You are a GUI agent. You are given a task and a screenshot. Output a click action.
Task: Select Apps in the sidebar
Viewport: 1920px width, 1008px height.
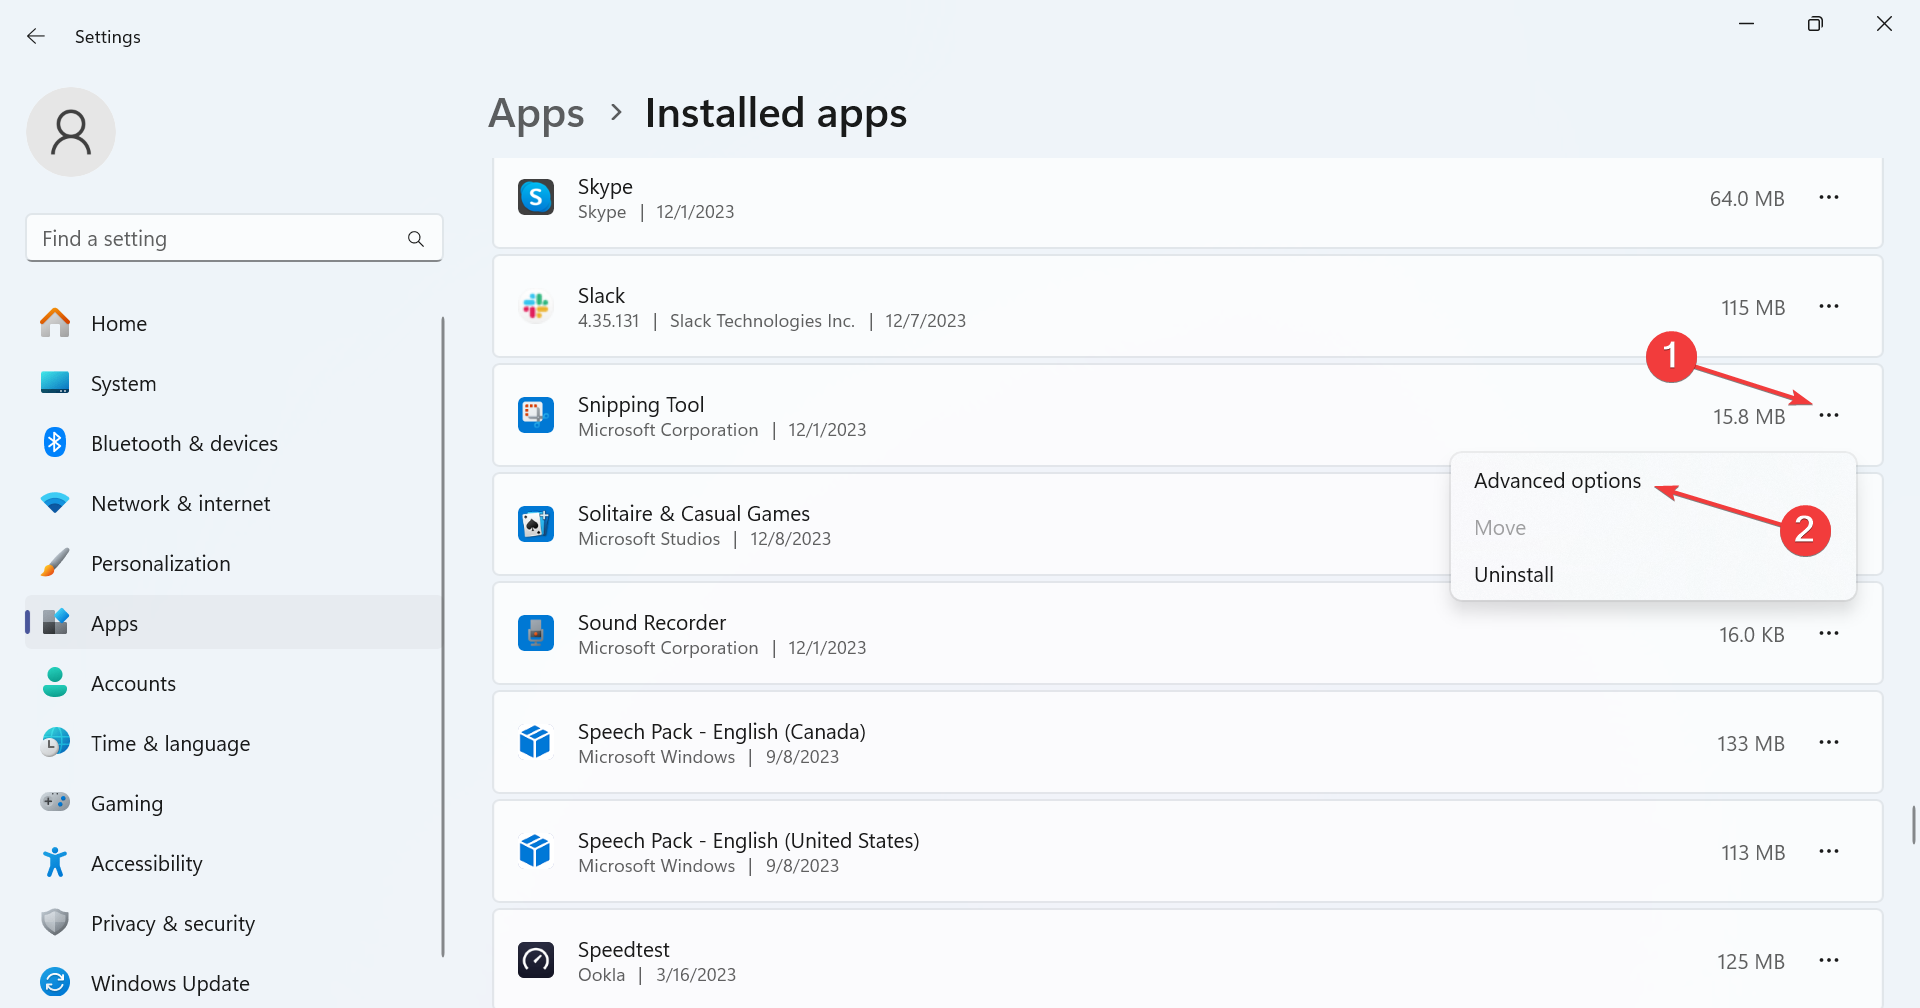233,623
